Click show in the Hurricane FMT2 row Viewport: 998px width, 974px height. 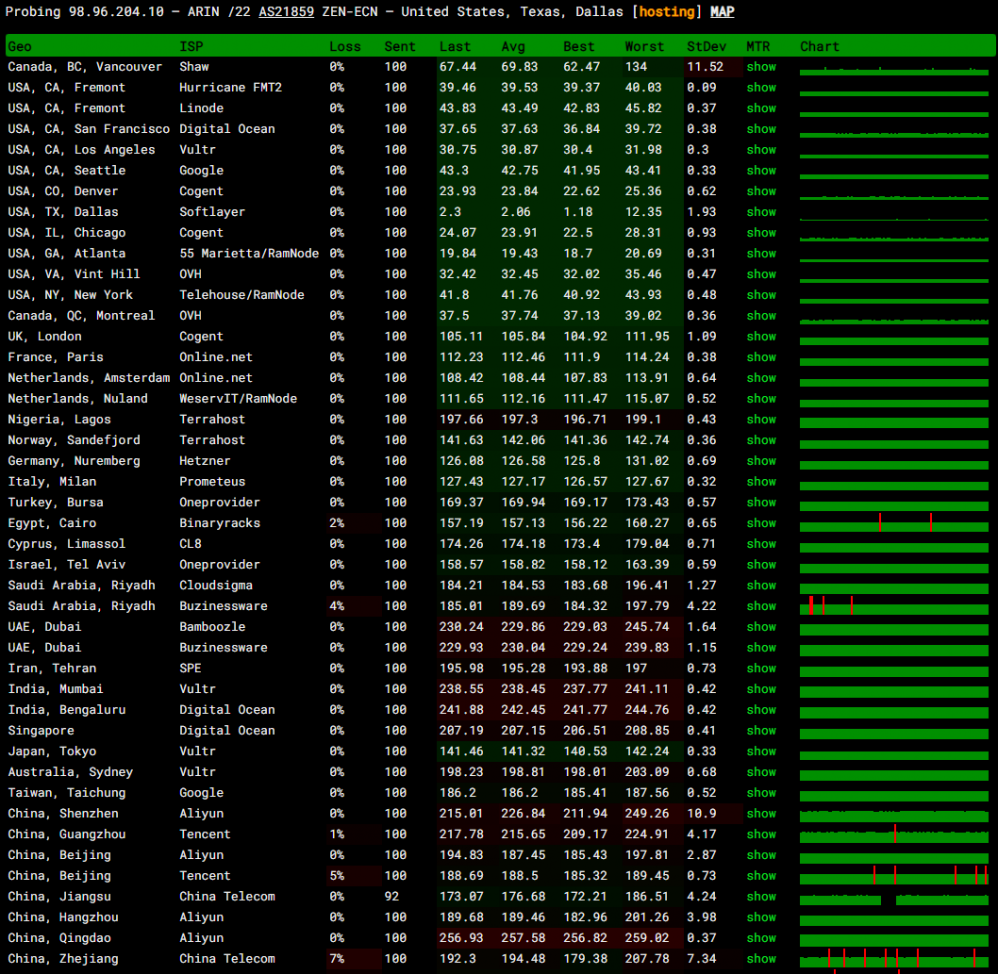pos(761,87)
